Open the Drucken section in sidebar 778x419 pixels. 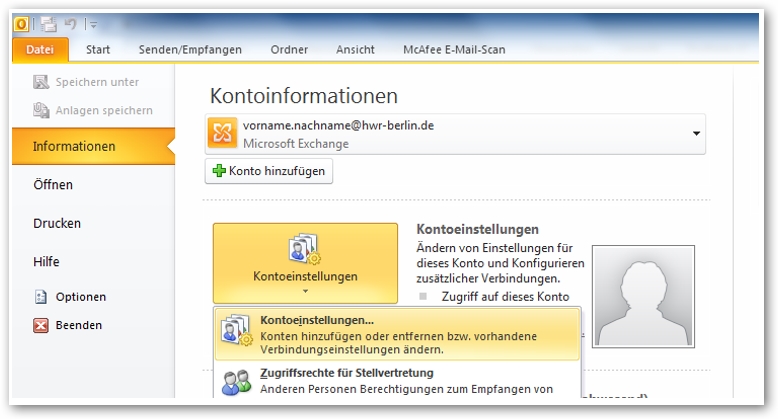57,223
